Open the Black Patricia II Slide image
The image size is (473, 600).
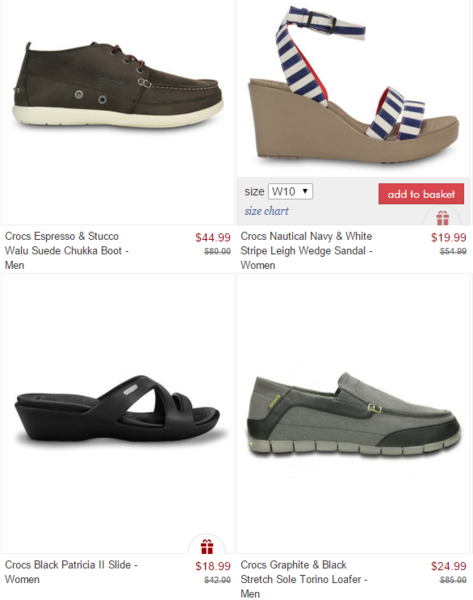117,408
